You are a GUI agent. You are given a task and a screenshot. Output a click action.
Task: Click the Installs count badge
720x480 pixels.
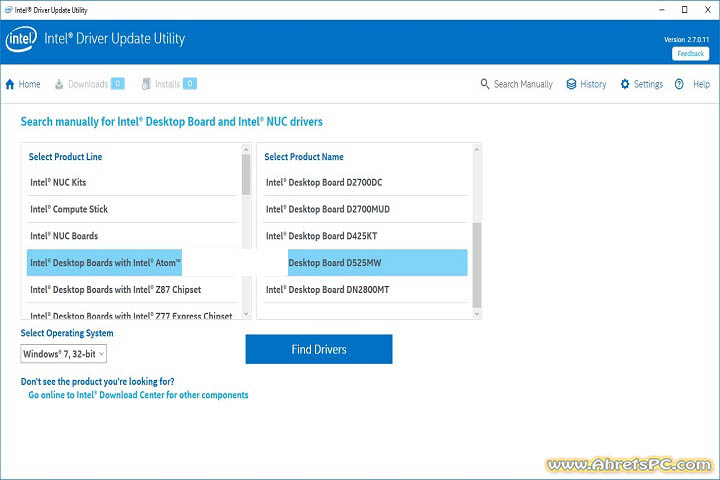tap(190, 84)
